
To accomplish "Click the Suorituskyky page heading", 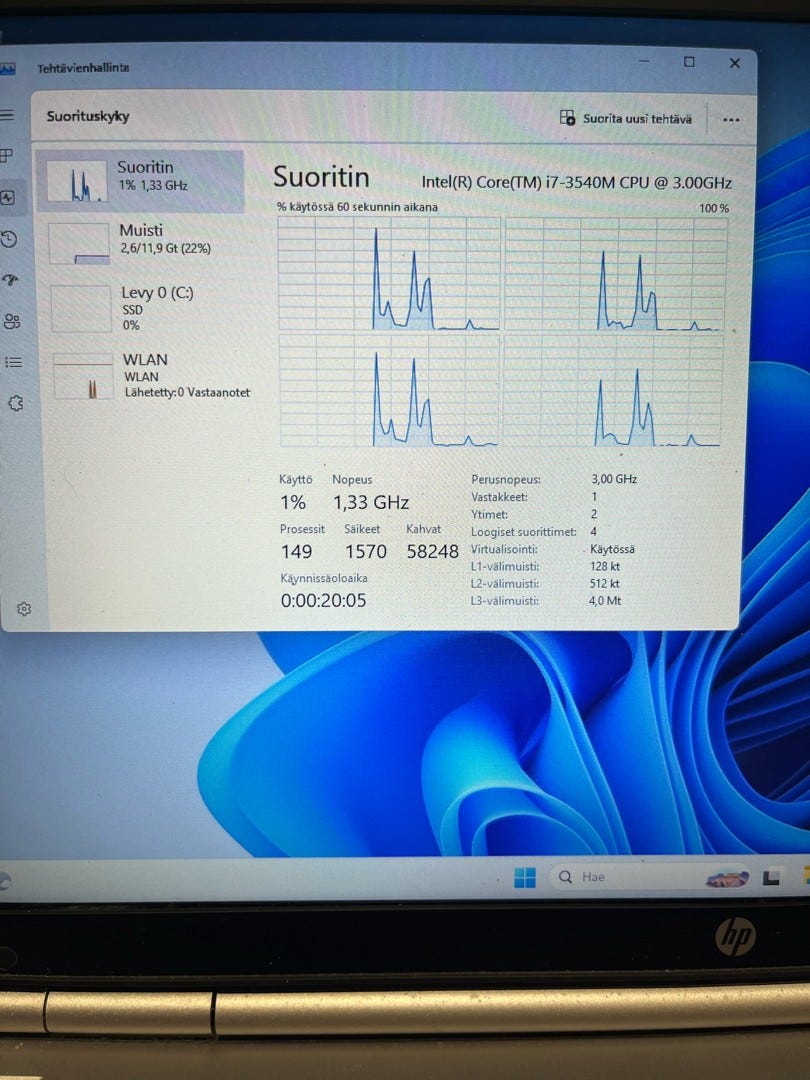I will tap(87, 116).
